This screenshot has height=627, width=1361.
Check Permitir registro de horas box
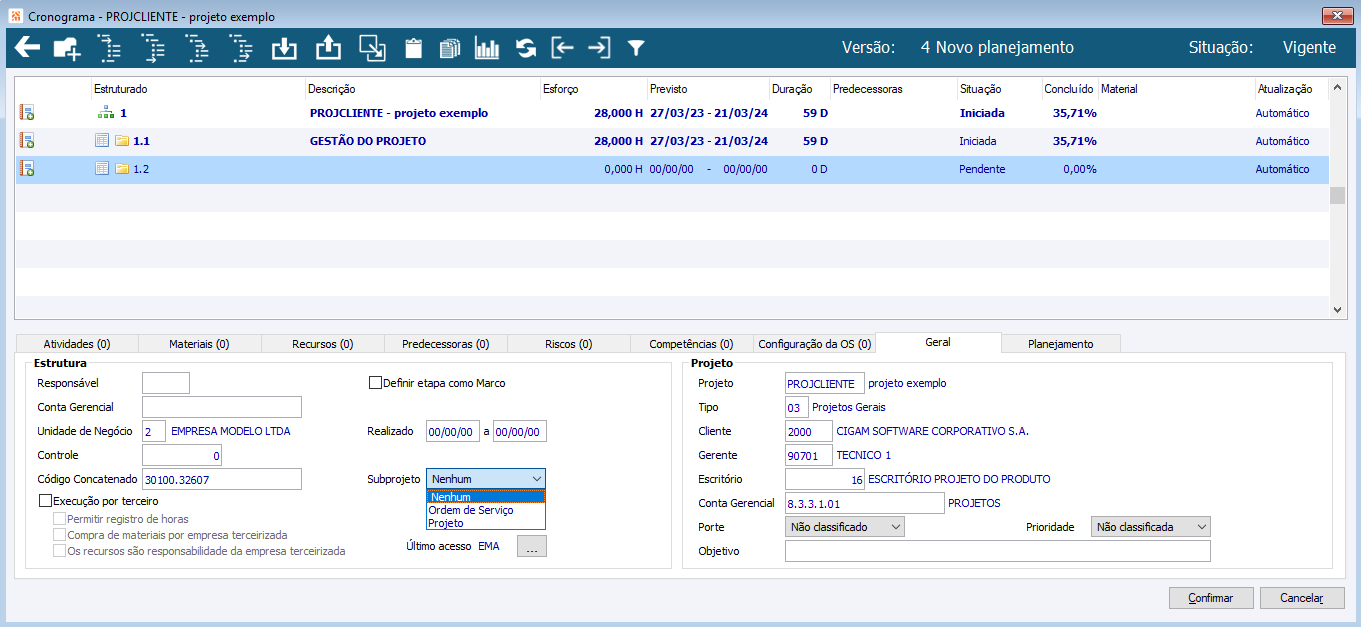pyautogui.click(x=60, y=519)
